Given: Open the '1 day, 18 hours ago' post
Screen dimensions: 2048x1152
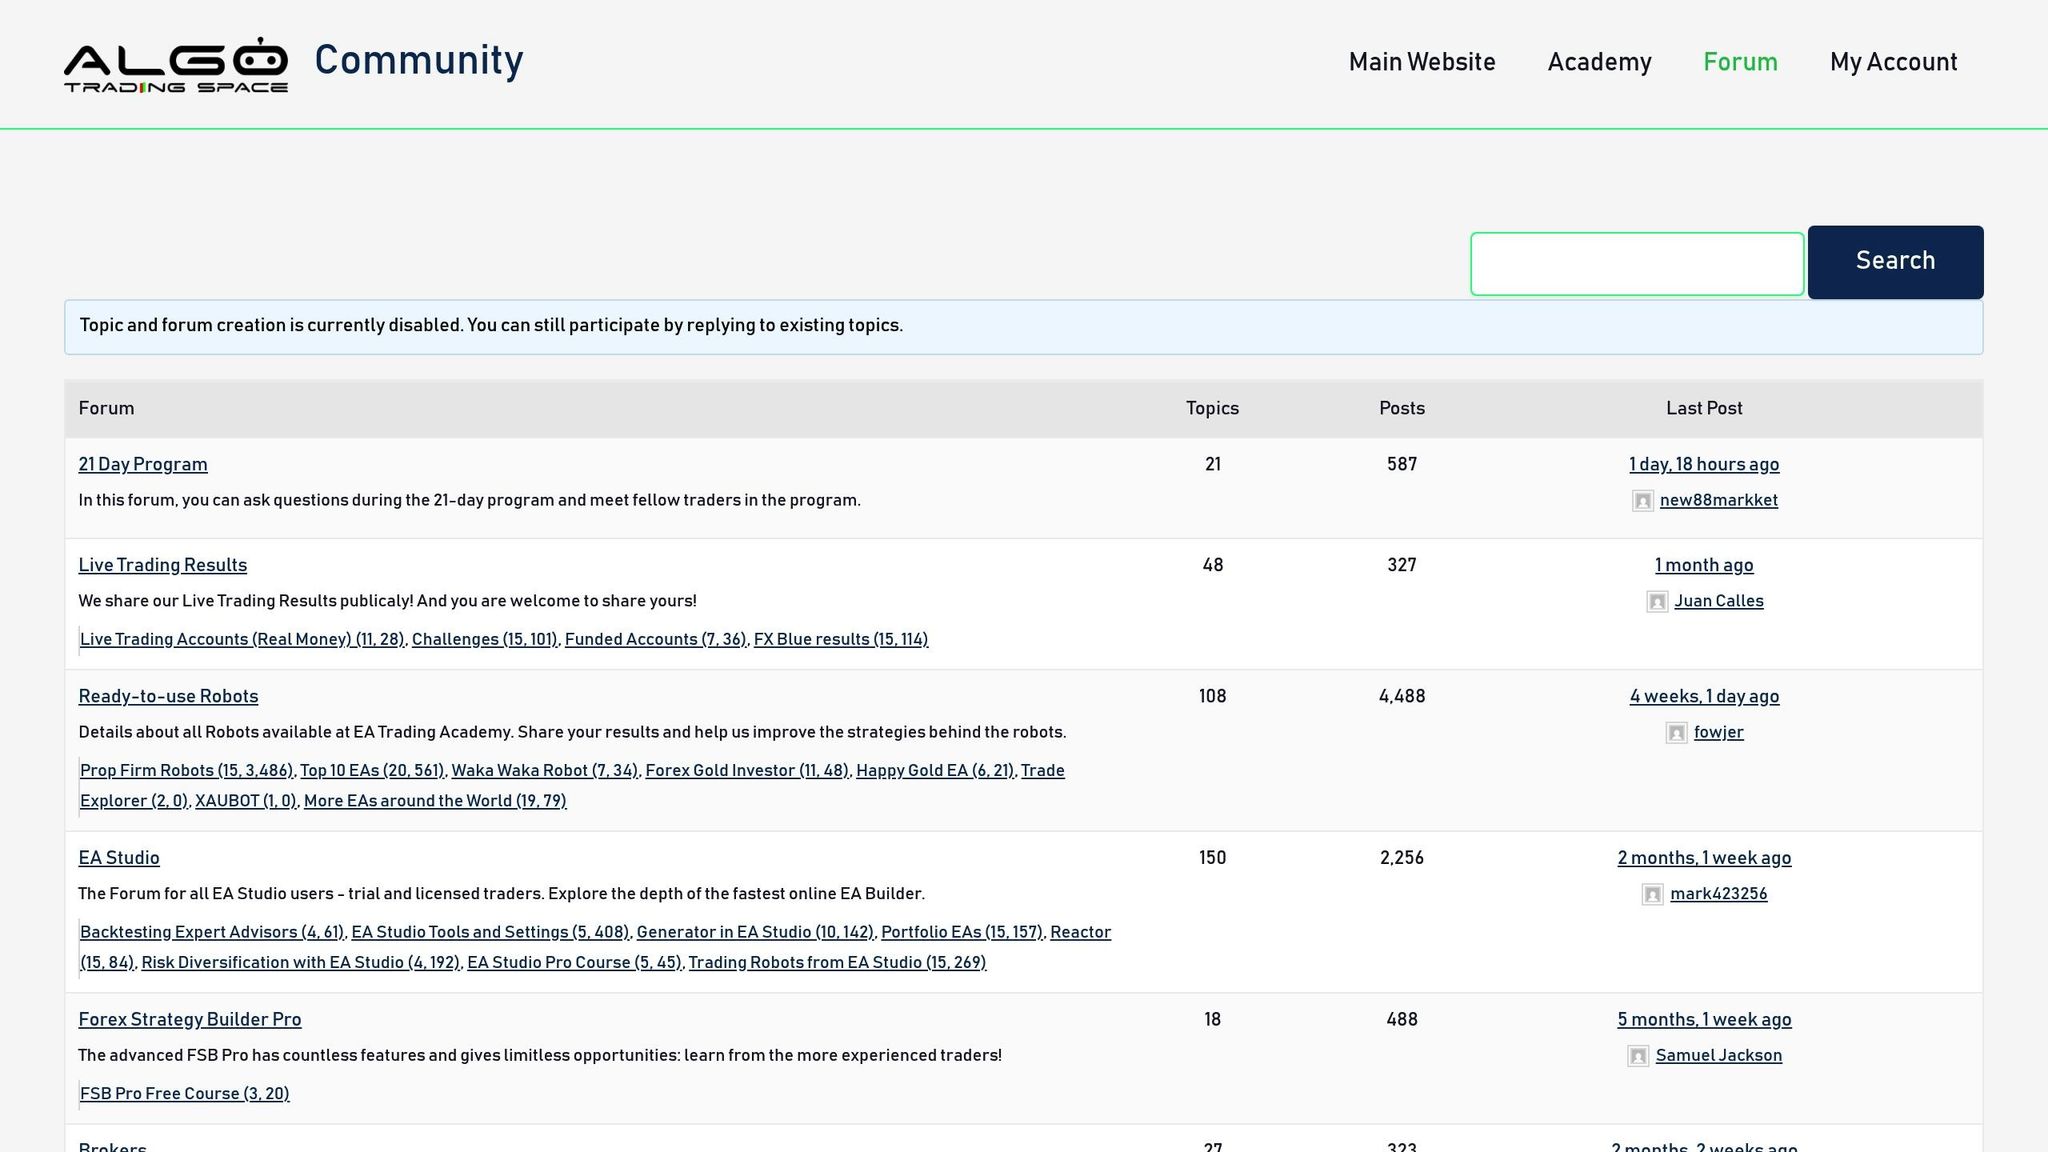Looking at the screenshot, I should click(x=1703, y=464).
